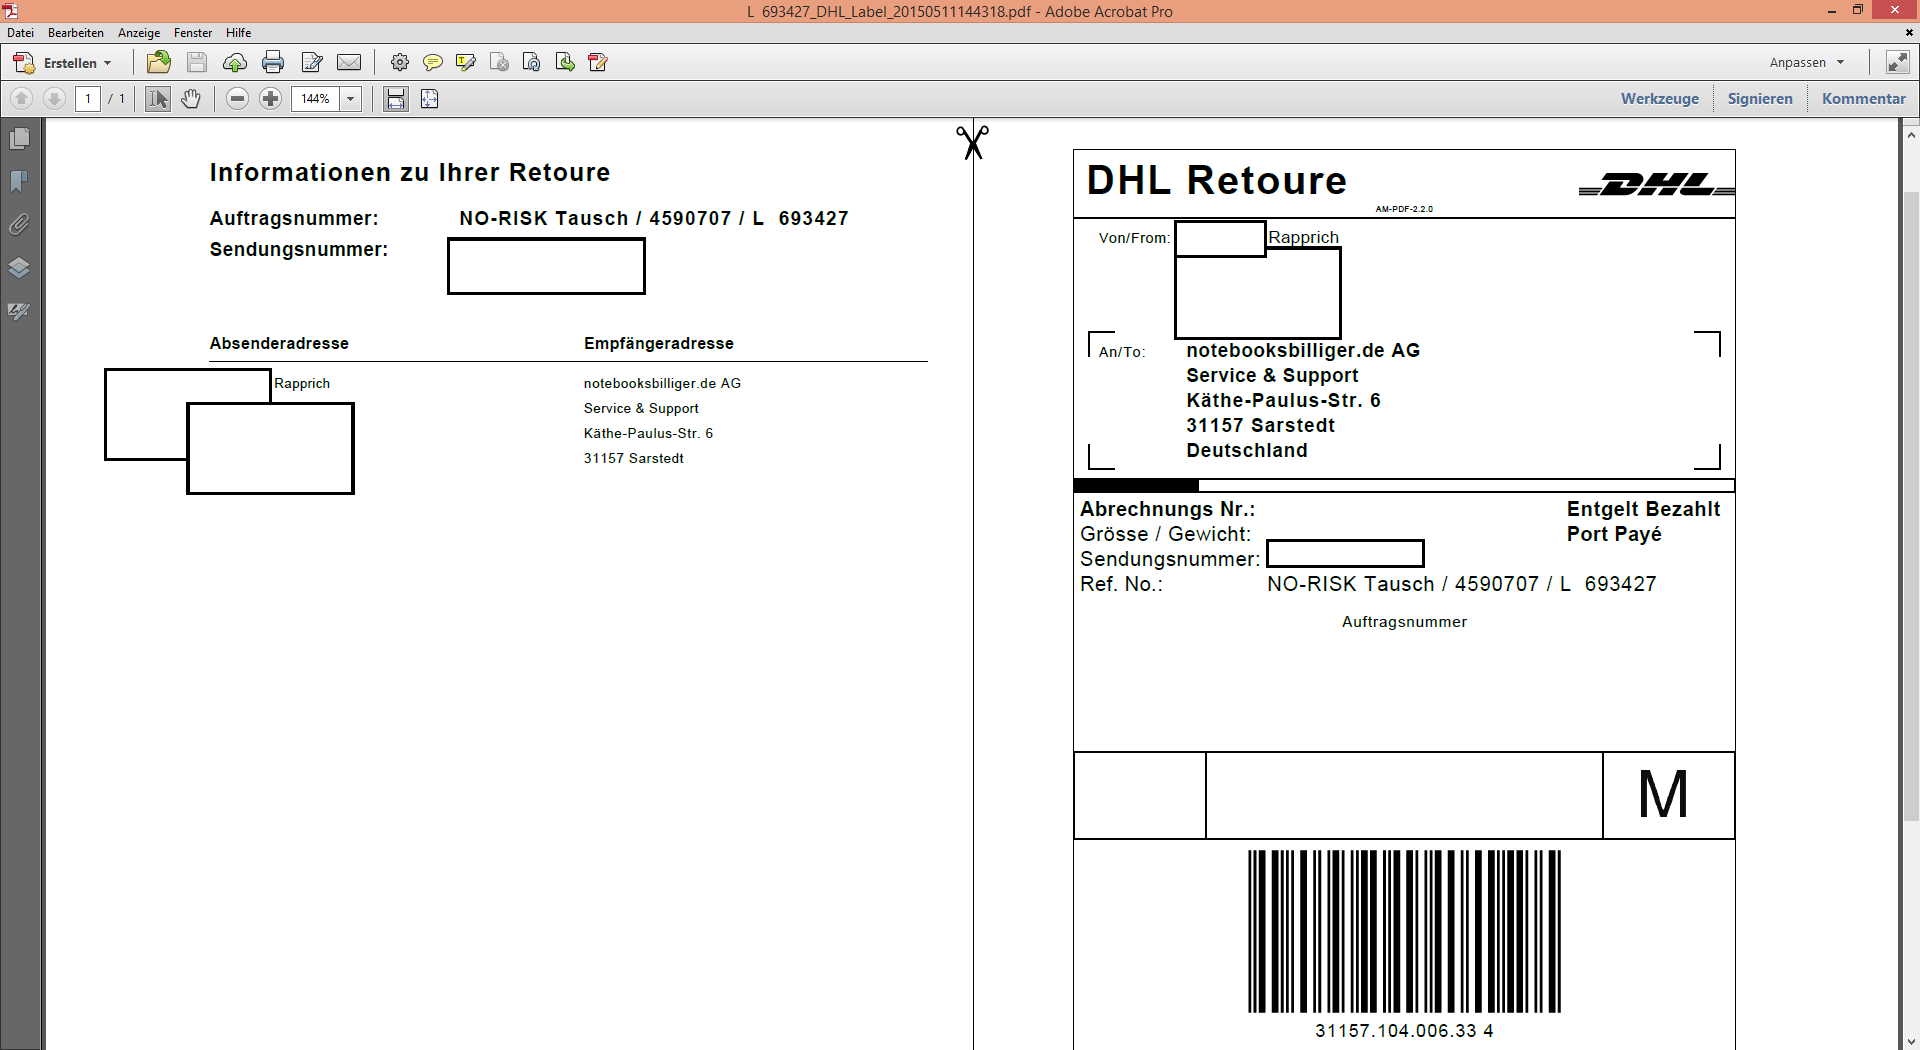Click the 144% zoom value field
The image size is (1920, 1050).
(x=316, y=99)
